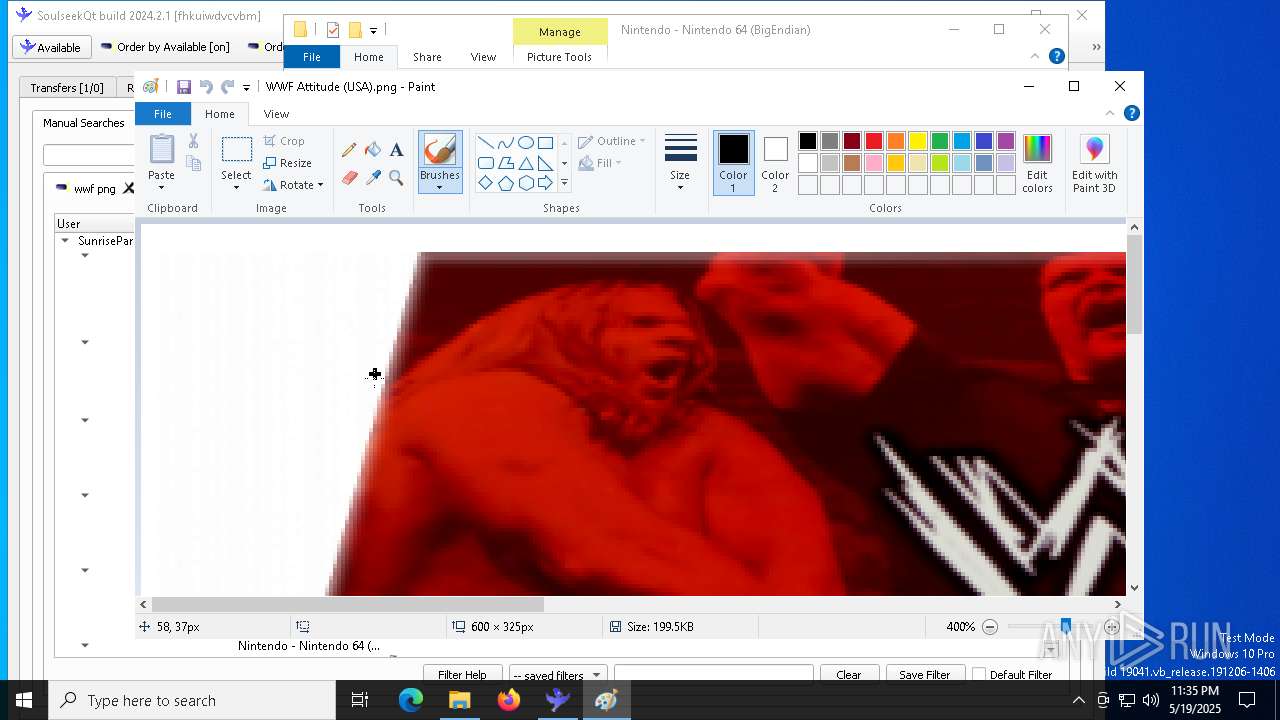Screen dimensions: 1280x720
Task: Switch to the View tab in Paint
Action: point(276,114)
